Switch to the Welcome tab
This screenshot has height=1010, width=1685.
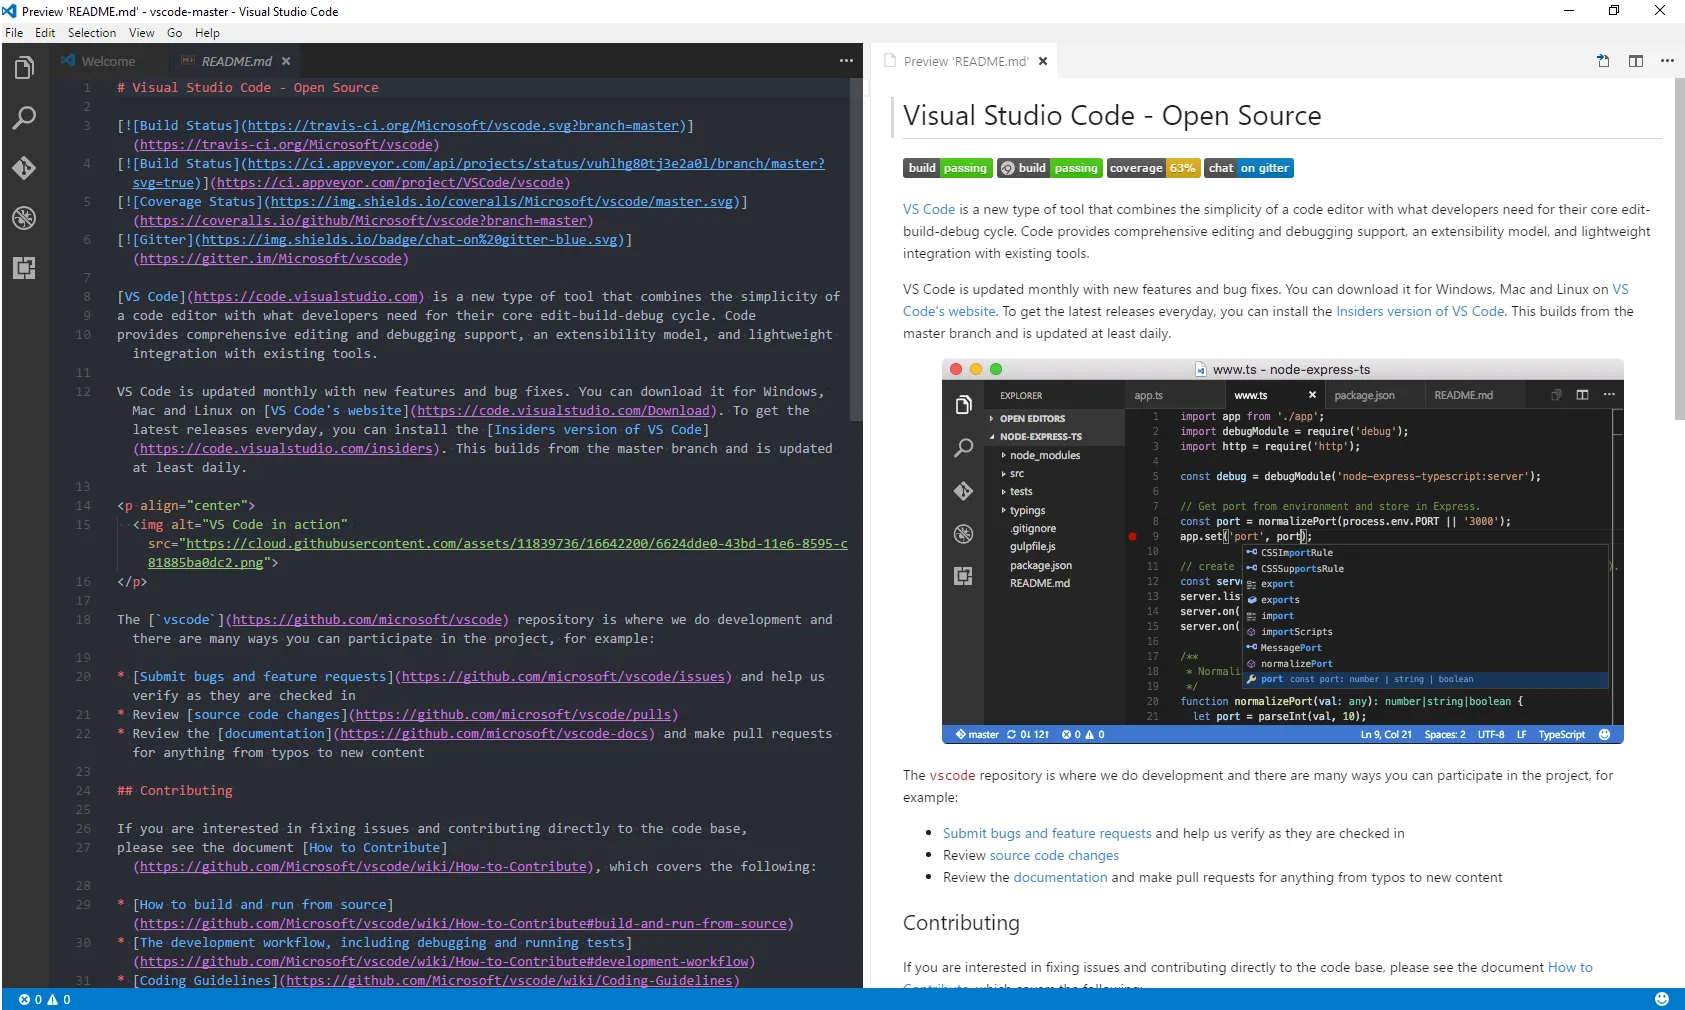pyautogui.click(x=109, y=61)
